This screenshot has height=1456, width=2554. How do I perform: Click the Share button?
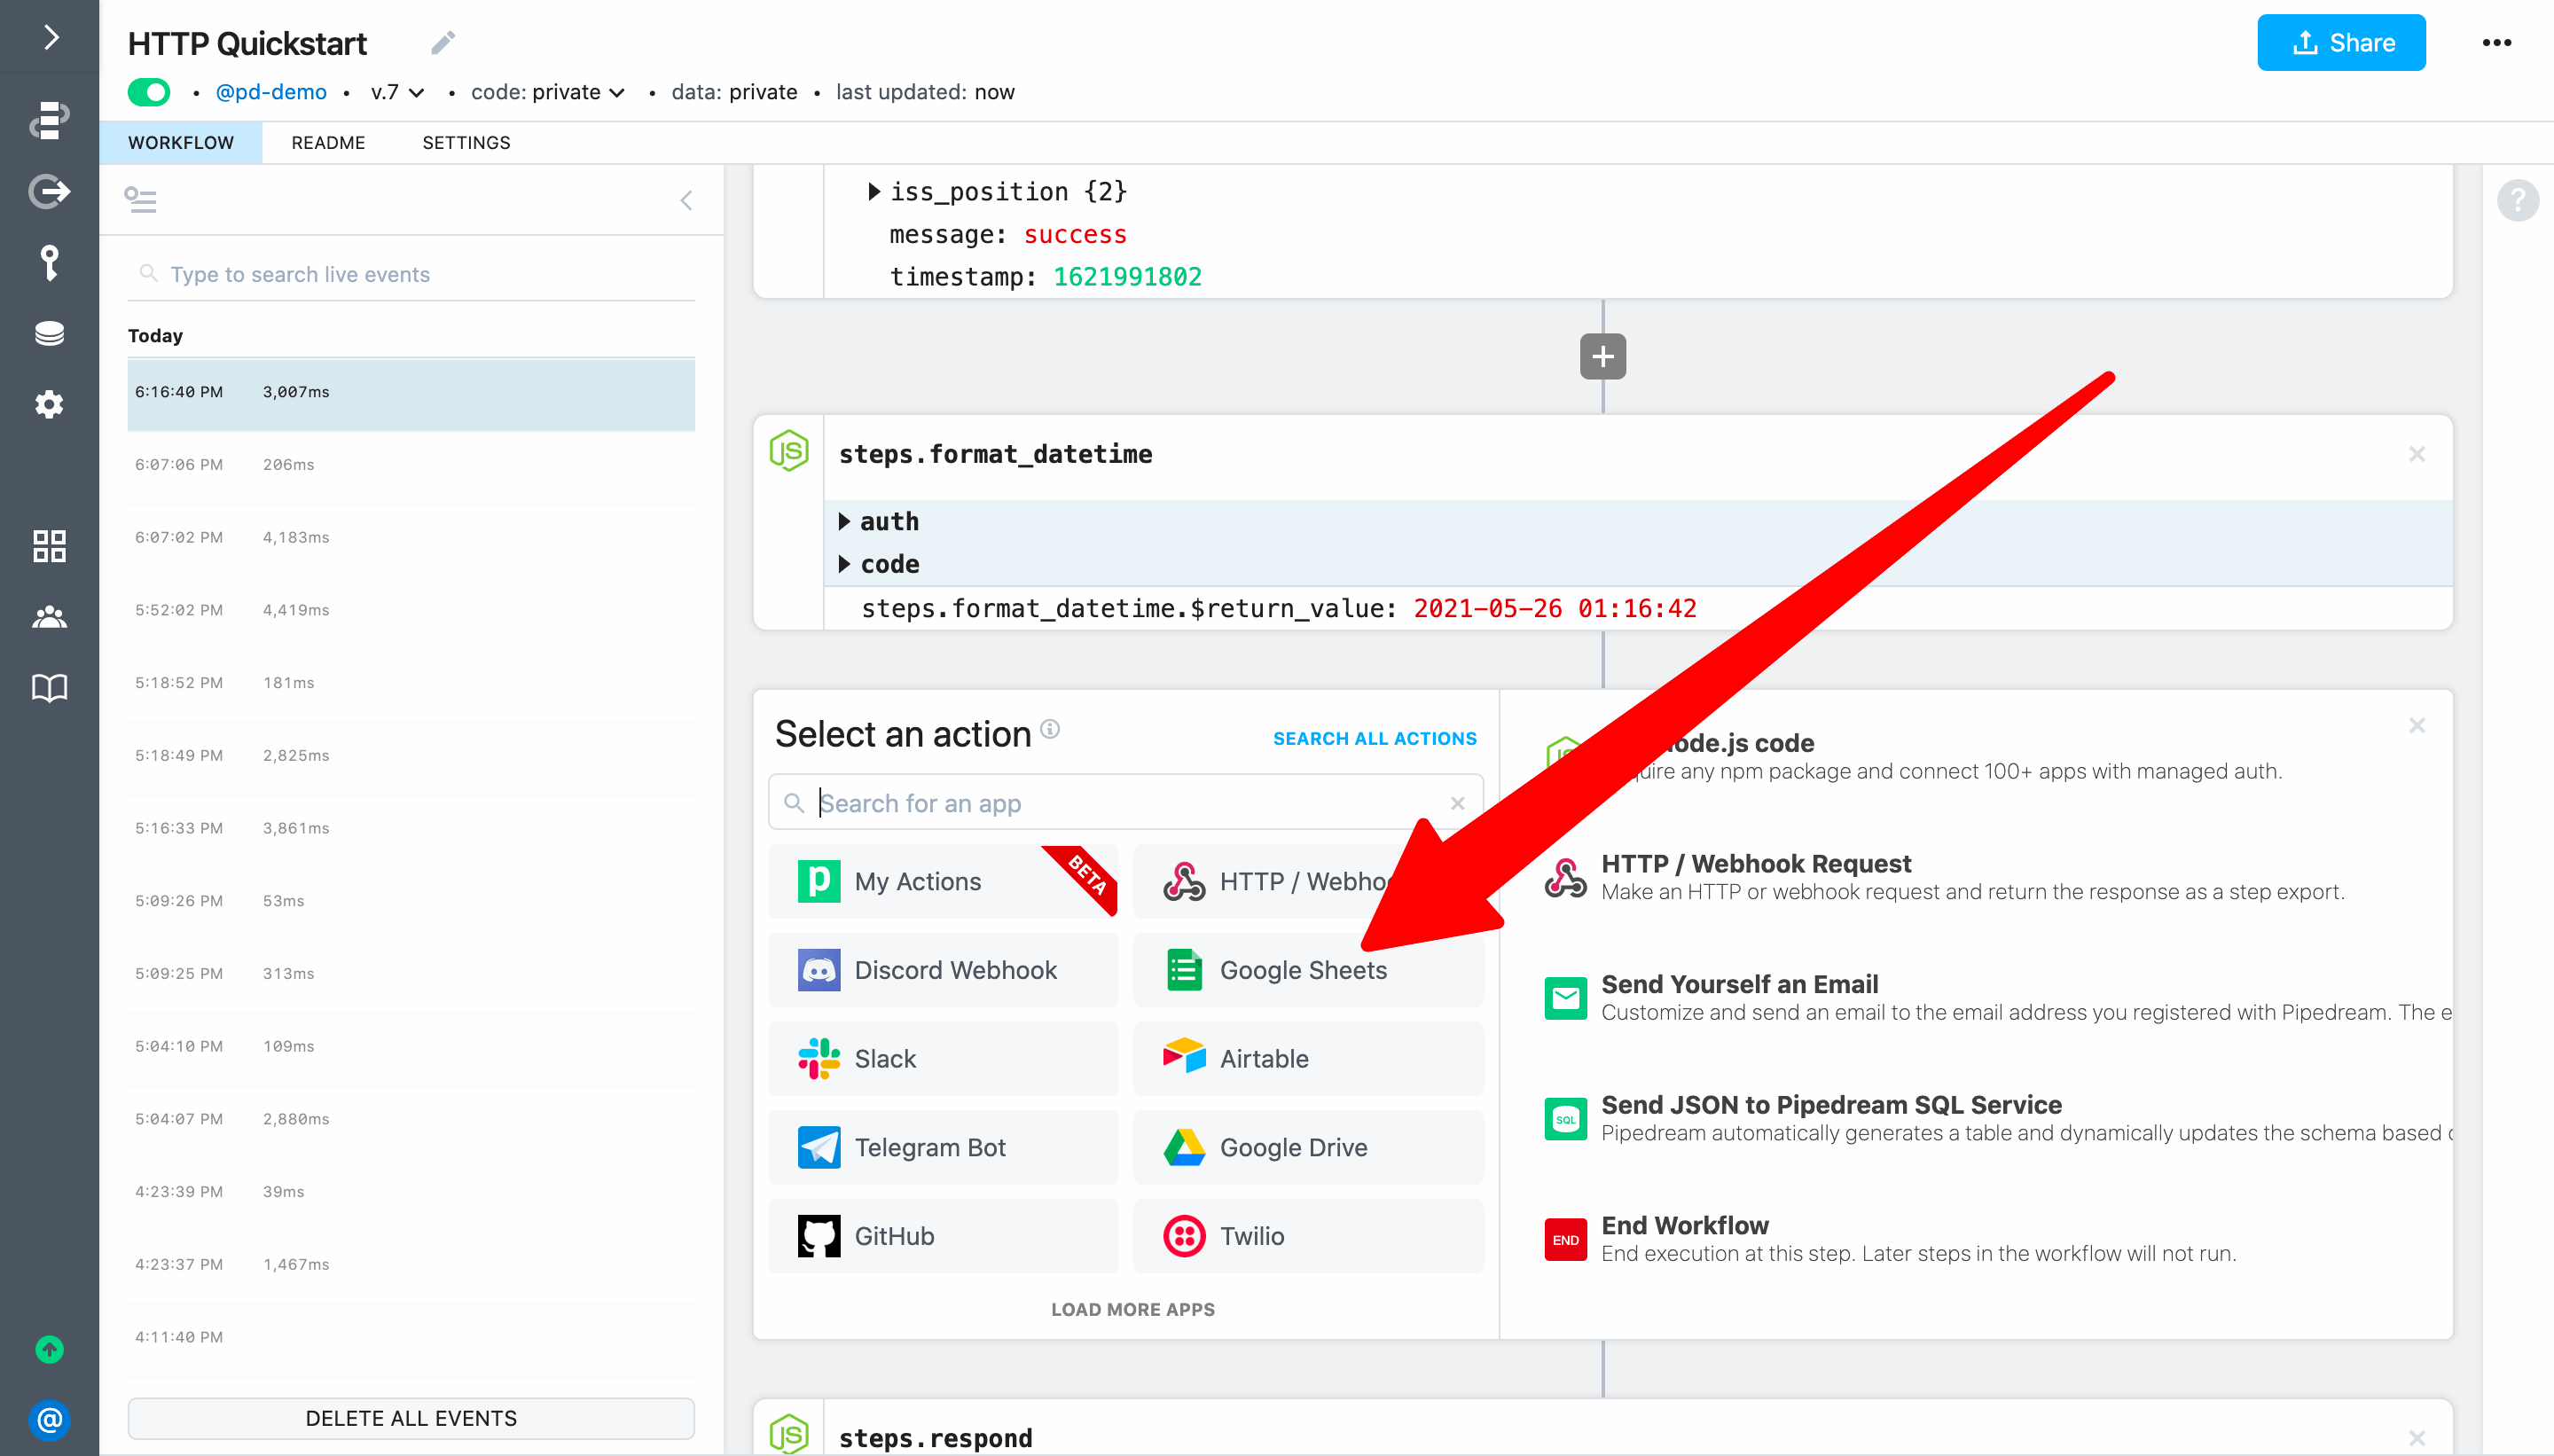[x=2340, y=43]
